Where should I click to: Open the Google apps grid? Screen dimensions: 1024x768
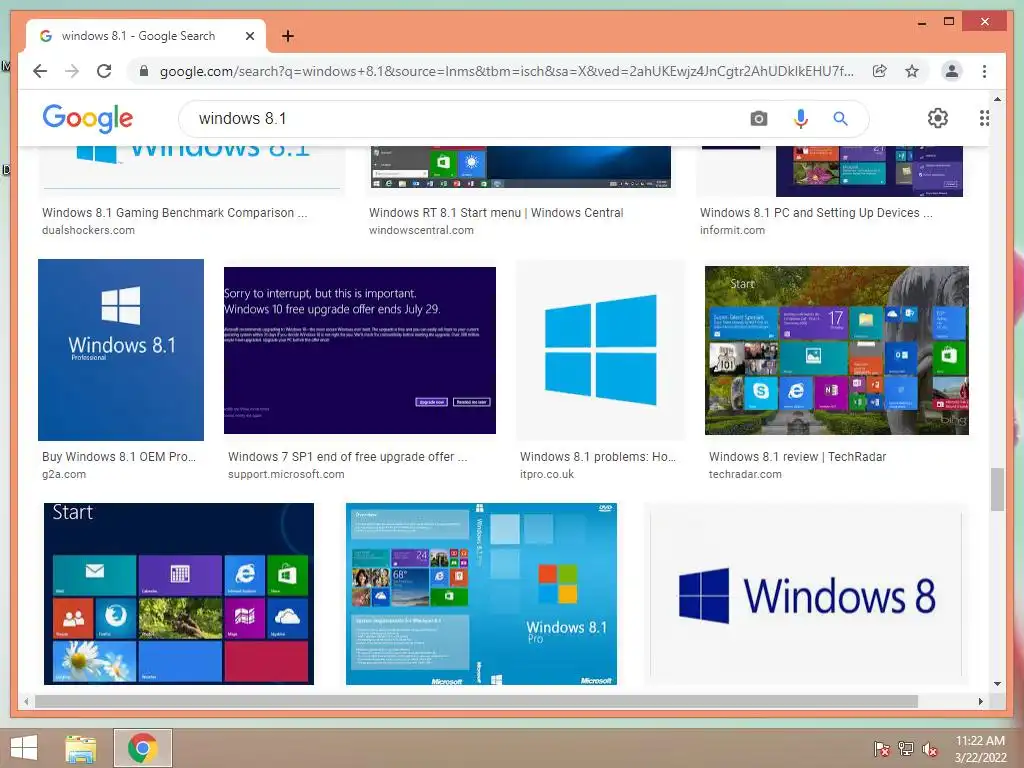click(x=984, y=118)
